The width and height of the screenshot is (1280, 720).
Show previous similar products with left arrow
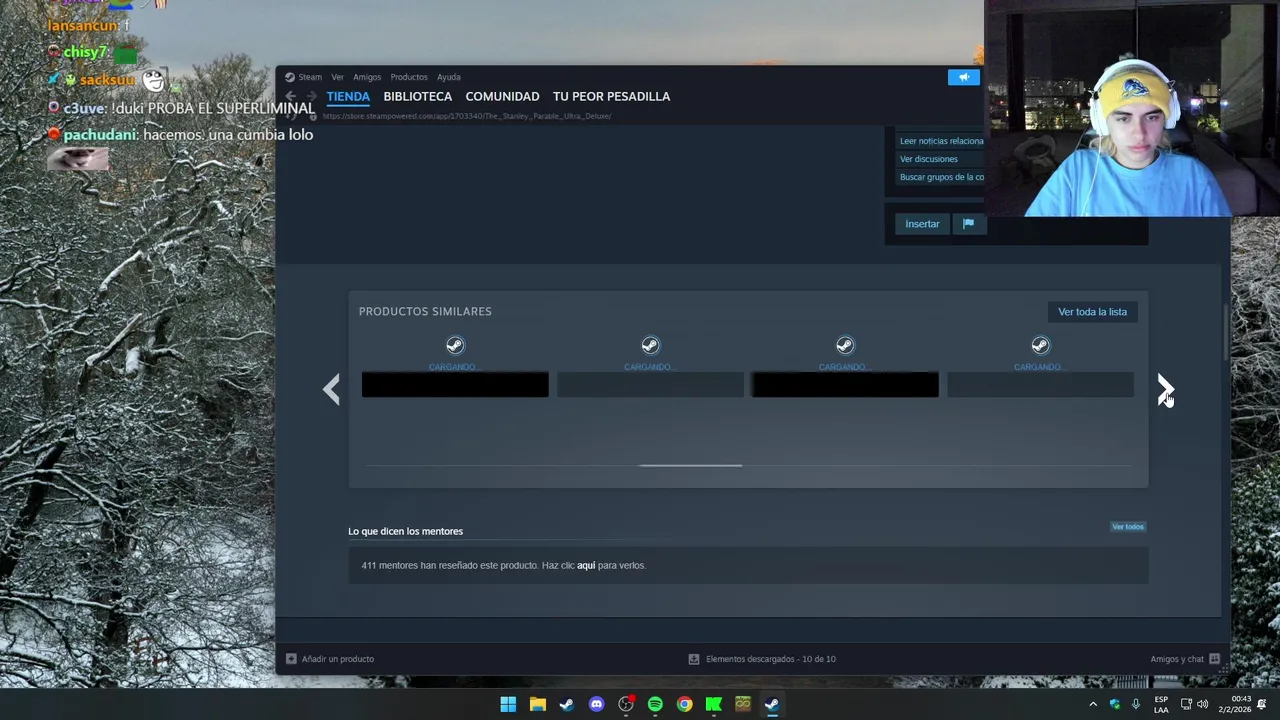(331, 389)
